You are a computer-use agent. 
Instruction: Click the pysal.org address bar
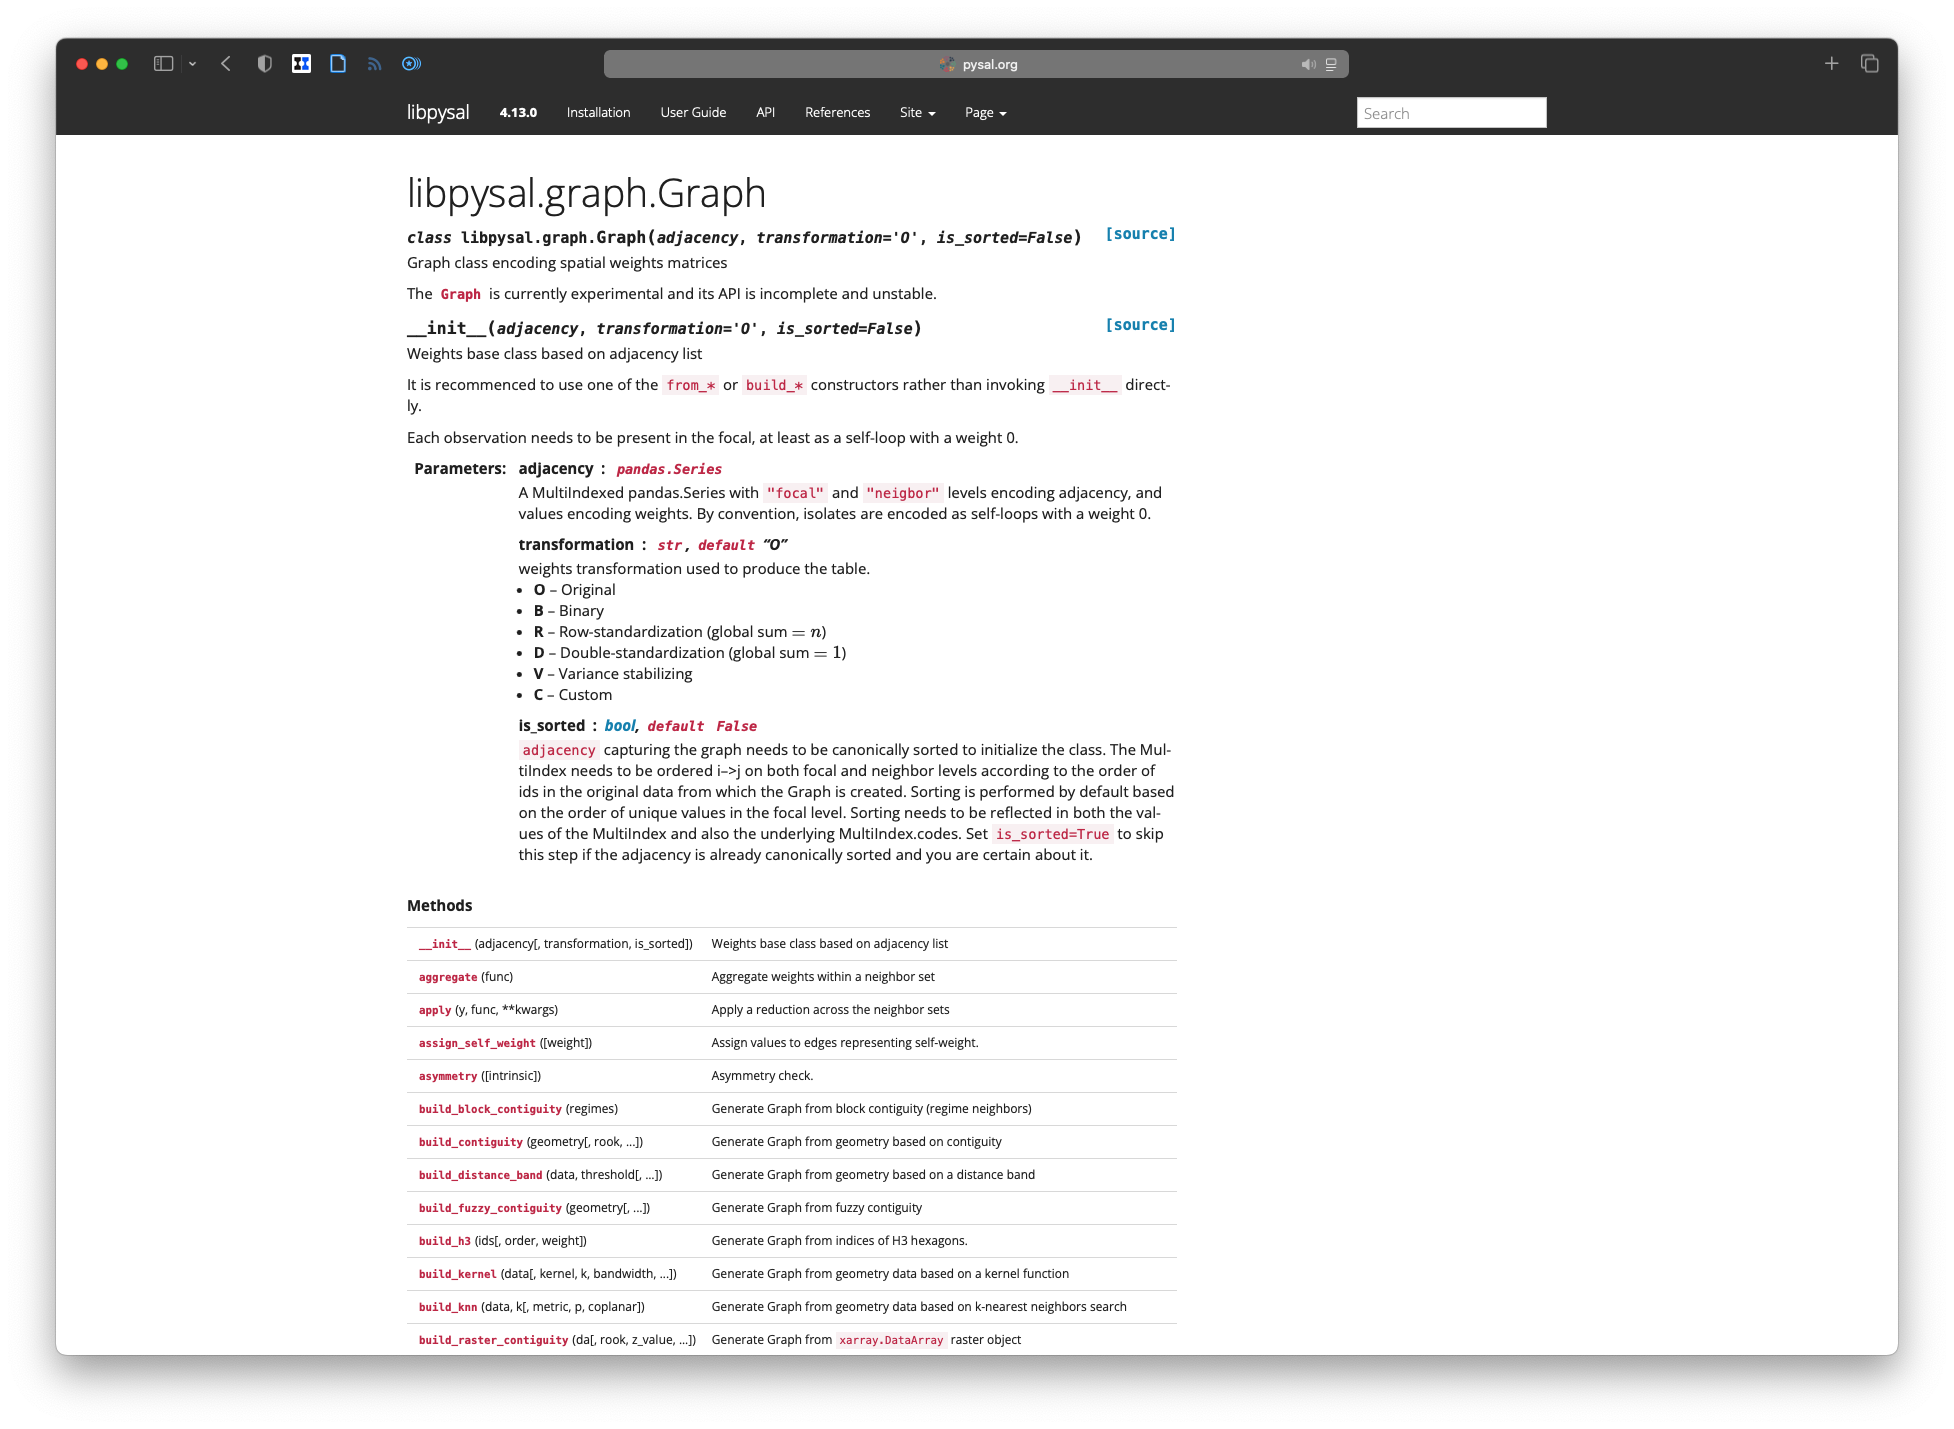click(978, 64)
